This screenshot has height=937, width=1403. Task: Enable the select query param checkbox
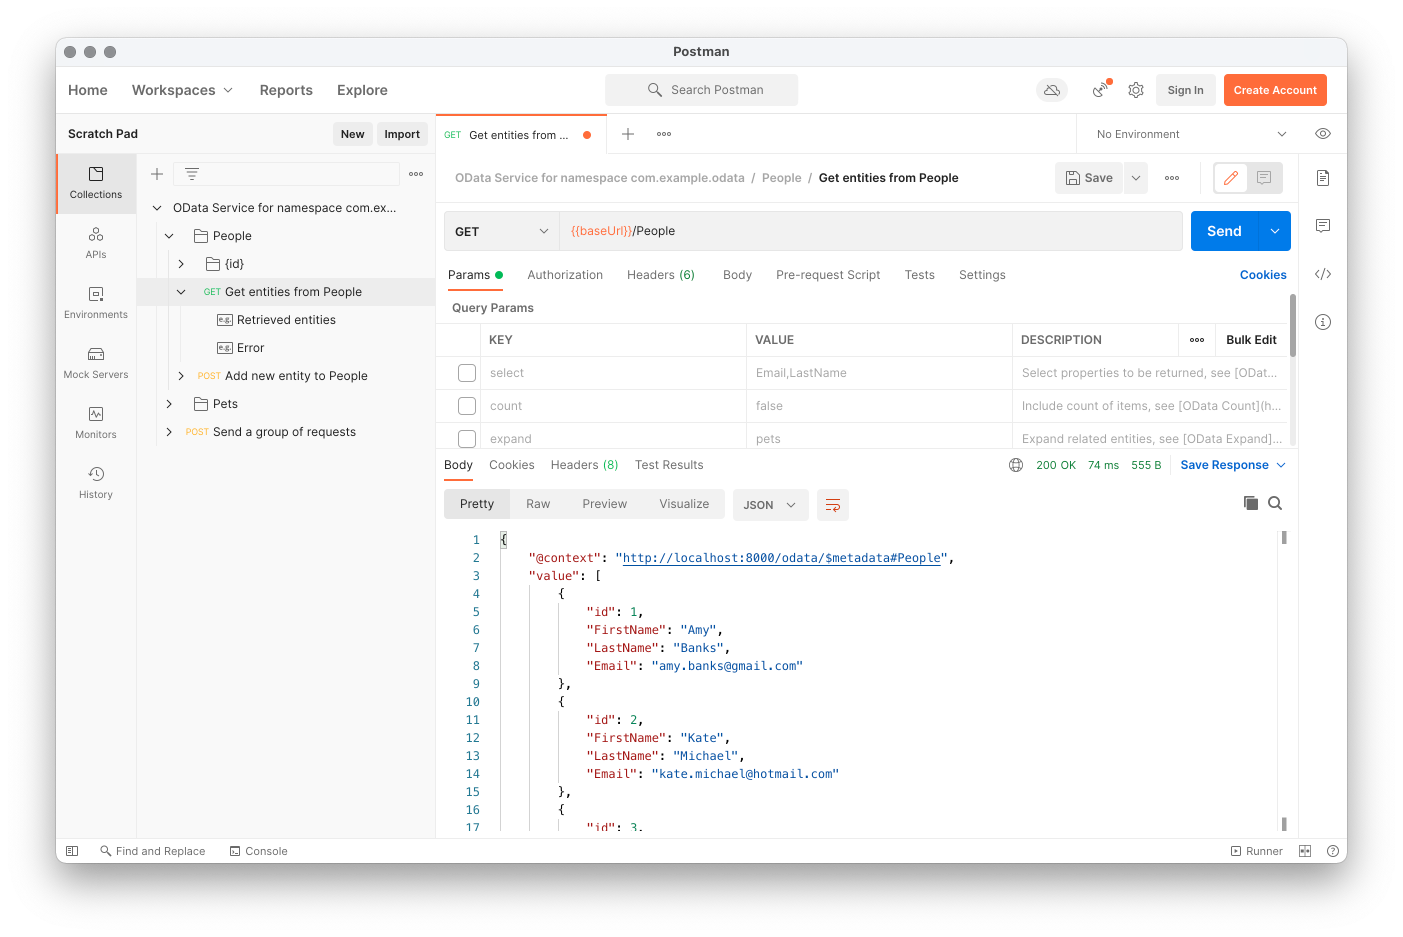point(467,373)
